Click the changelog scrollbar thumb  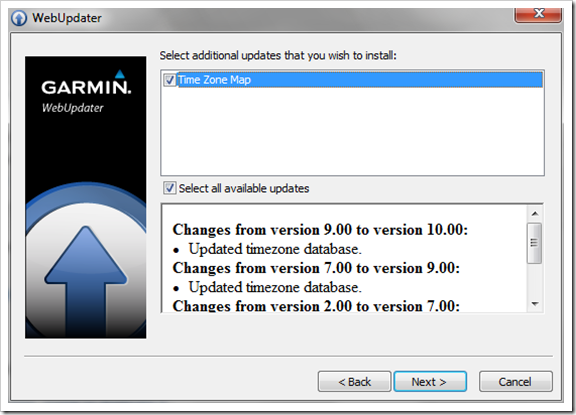(534, 243)
